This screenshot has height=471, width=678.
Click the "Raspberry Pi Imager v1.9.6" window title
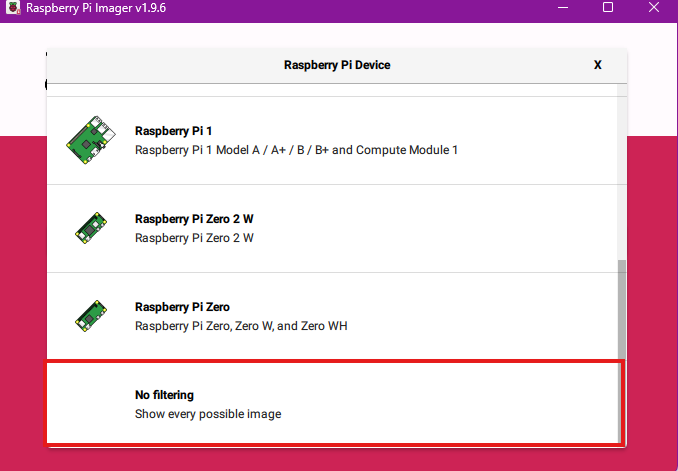click(96, 7)
